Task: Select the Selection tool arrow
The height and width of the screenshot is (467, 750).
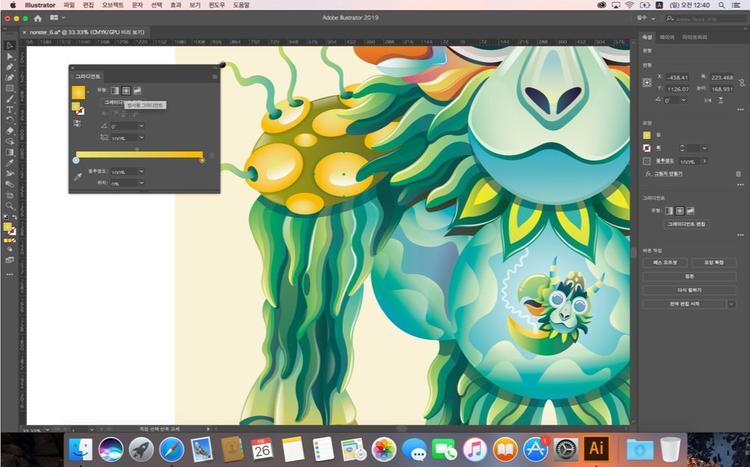Action: (10, 45)
